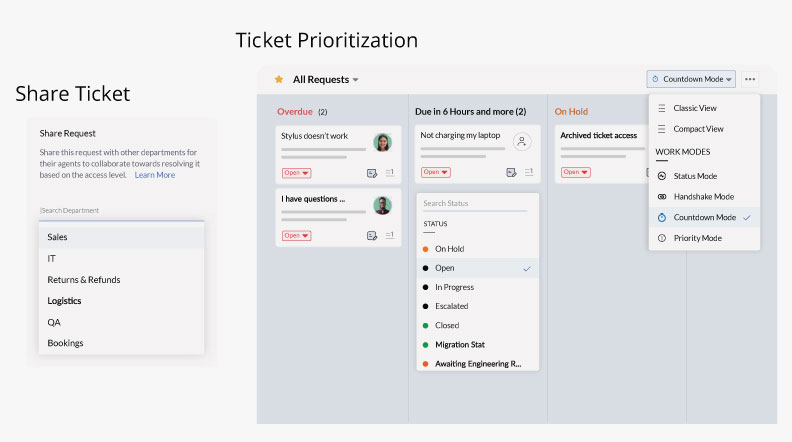
Task: Click the Status Mode icon in work modes
Action: [x=662, y=176]
